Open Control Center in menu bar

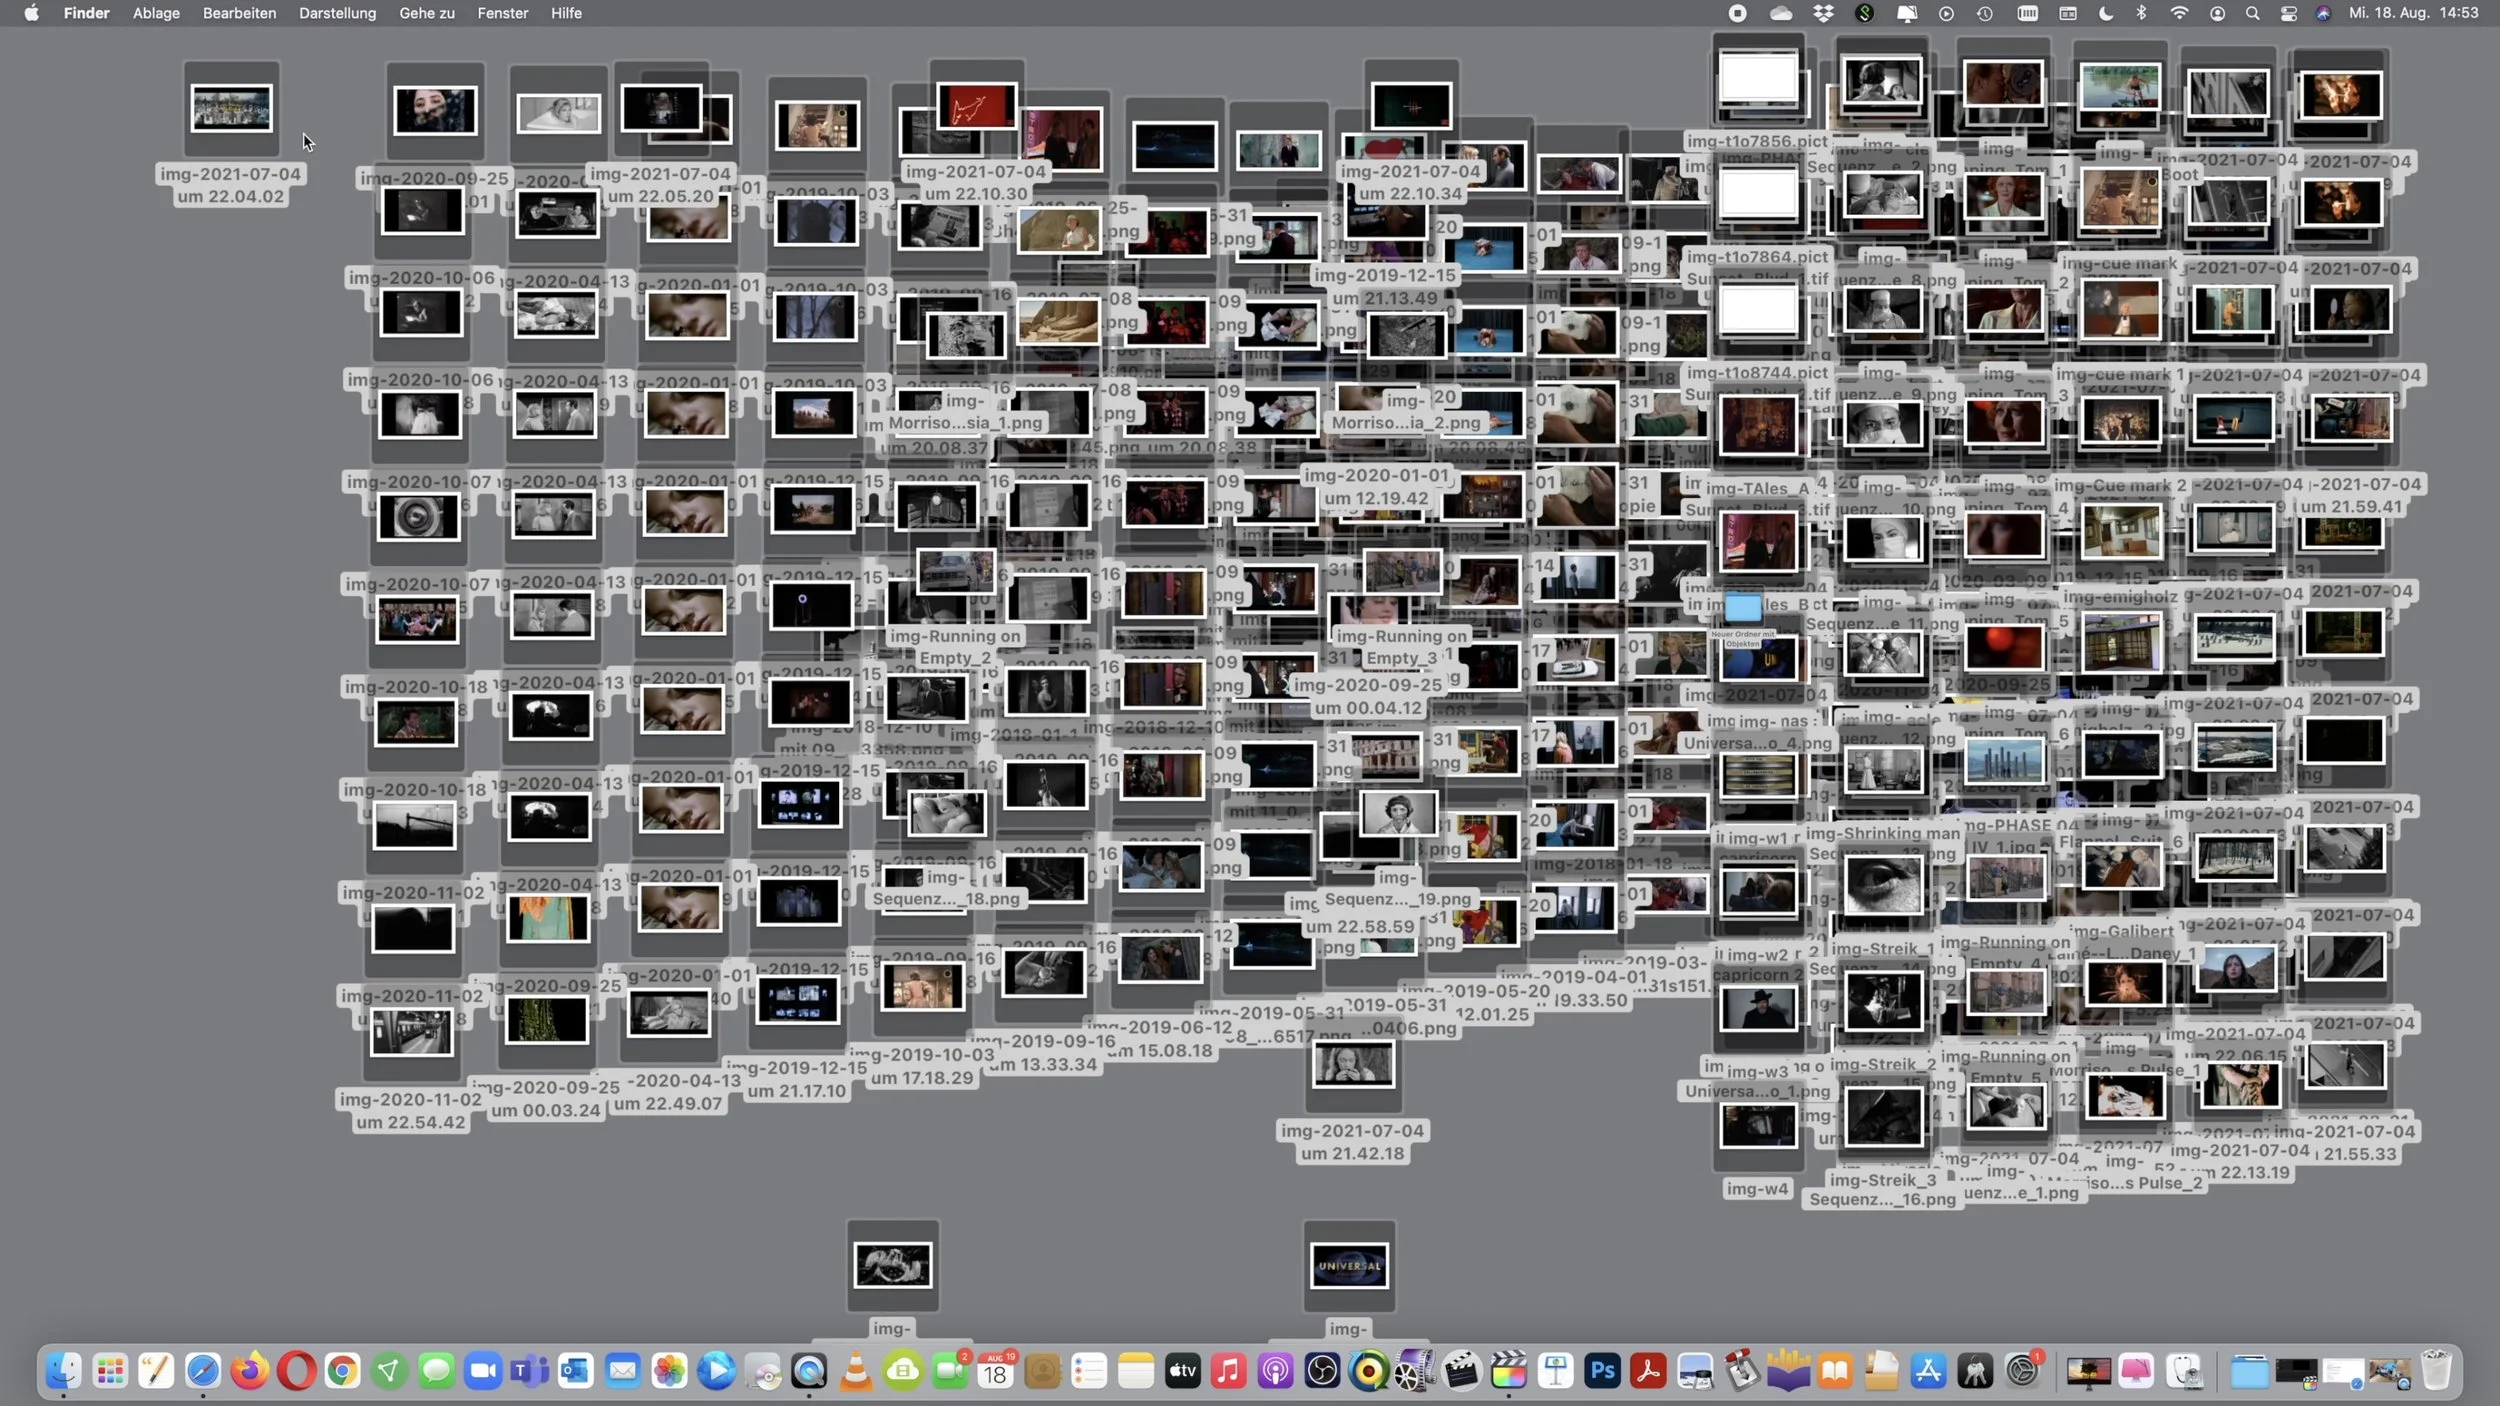[2288, 13]
